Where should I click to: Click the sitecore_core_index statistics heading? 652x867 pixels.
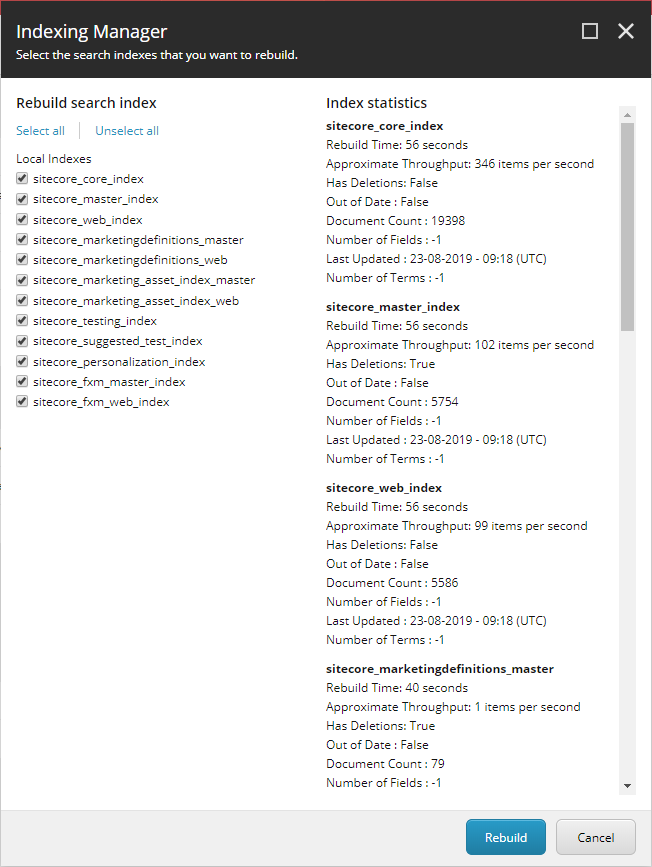(x=385, y=126)
